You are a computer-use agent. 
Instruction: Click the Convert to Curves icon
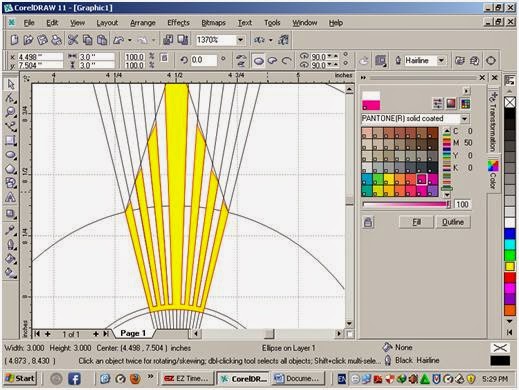pos(491,61)
